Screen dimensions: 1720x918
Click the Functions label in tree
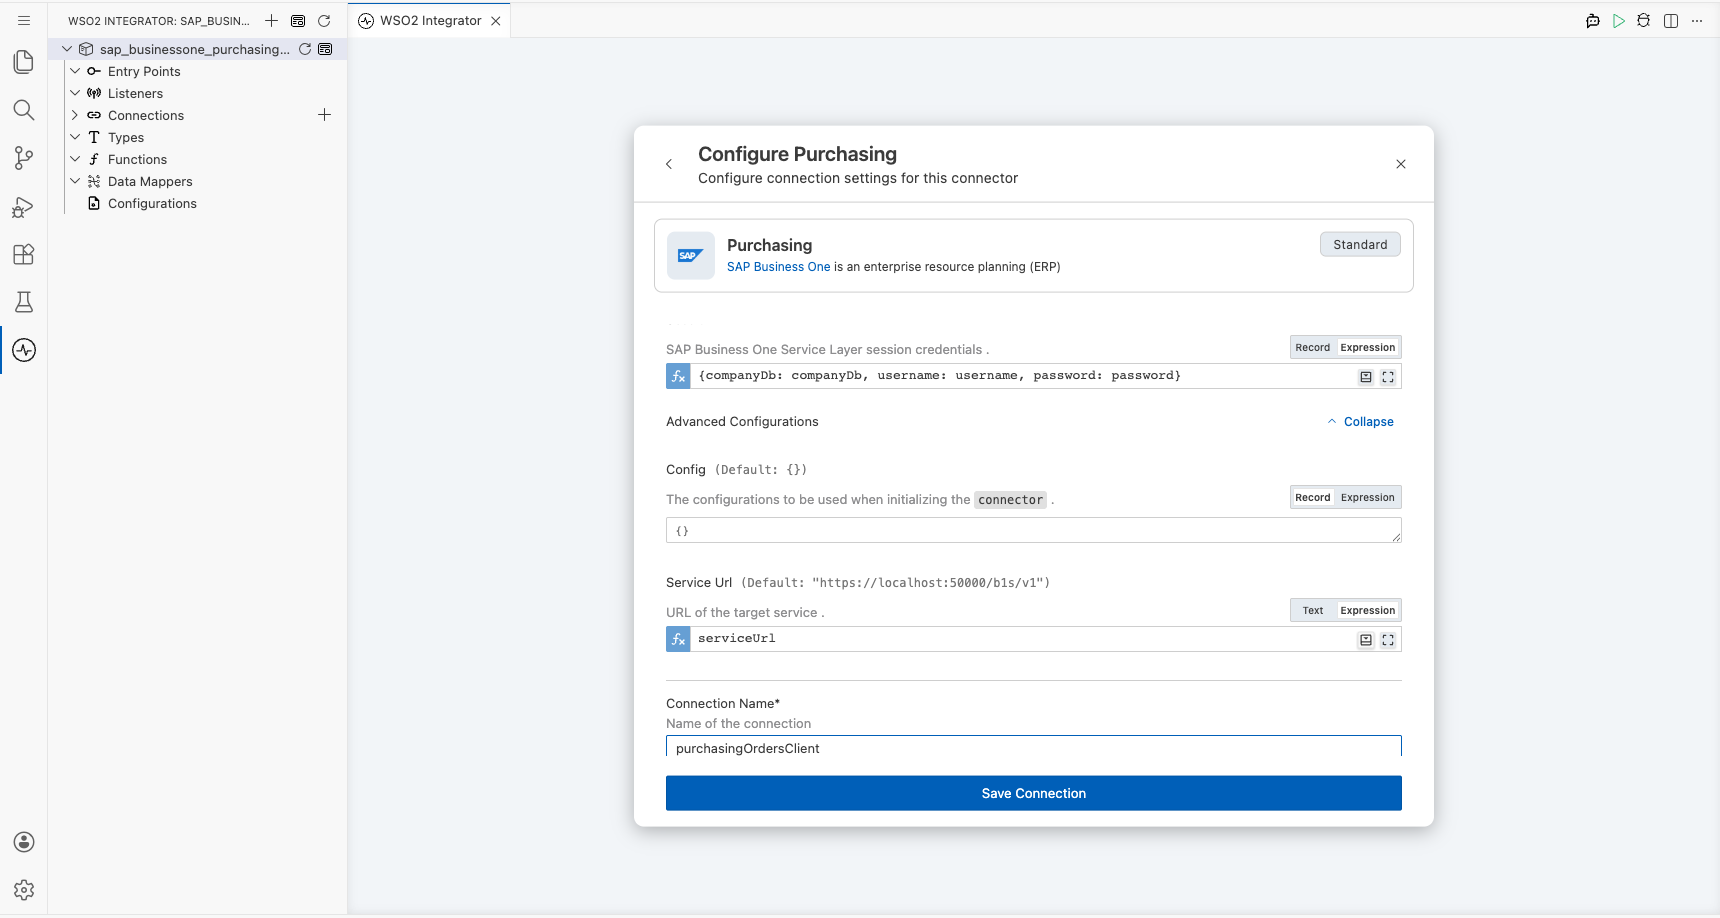138,160
